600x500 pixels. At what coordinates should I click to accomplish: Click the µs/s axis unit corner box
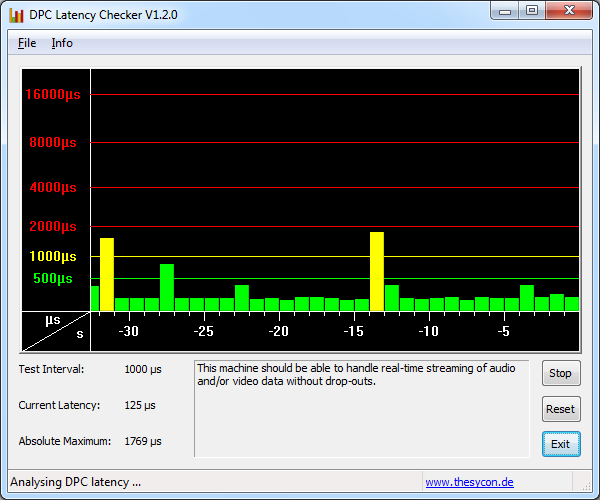pos(56,331)
